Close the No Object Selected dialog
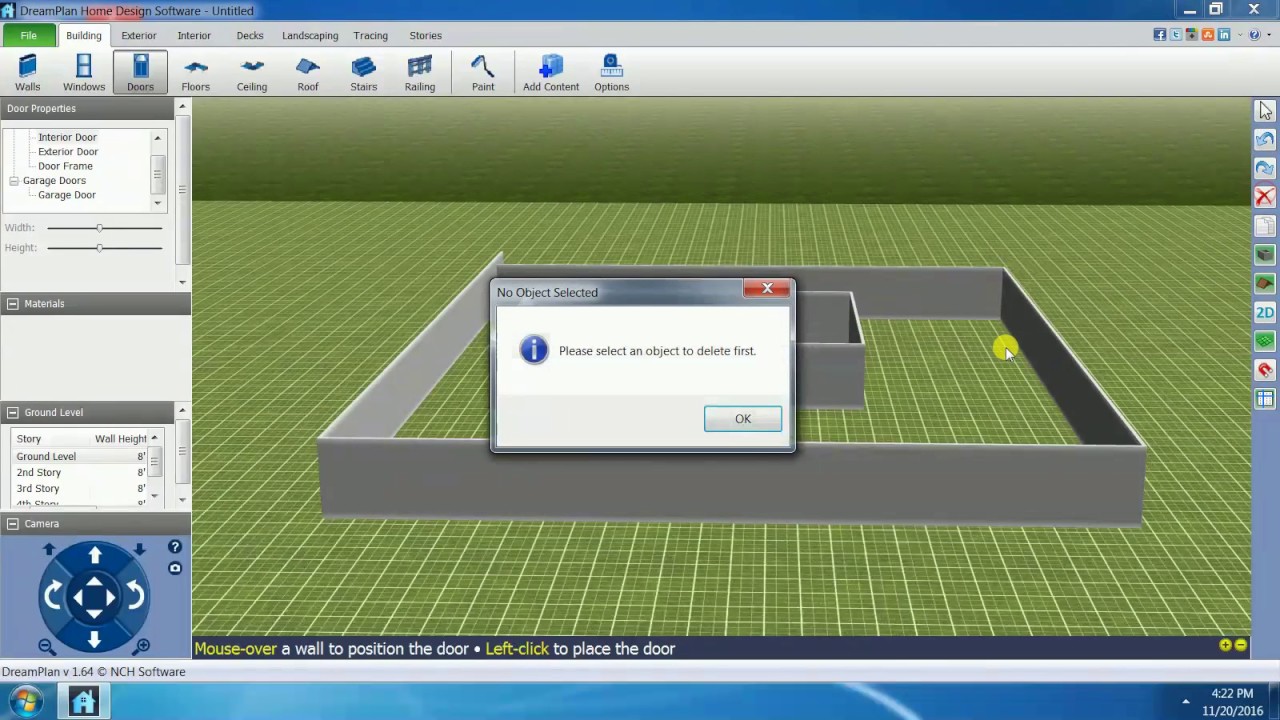 pos(767,288)
